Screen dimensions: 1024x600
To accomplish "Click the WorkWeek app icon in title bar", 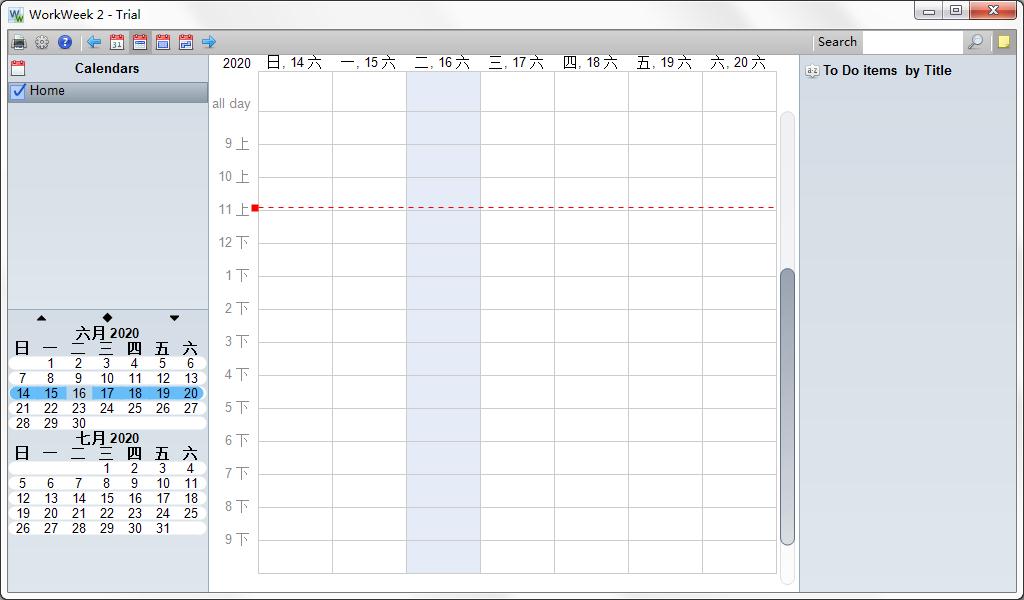I will click(x=16, y=14).
